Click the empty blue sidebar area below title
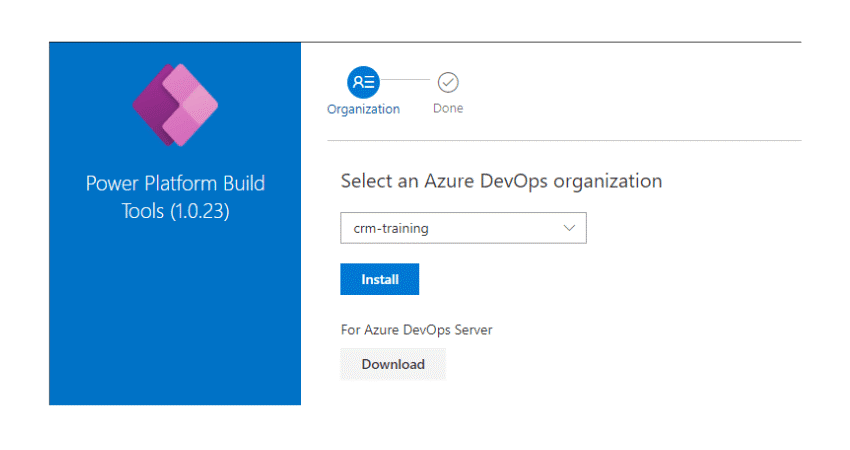The height and width of the screenshot is (450, 850). (x=175, y=320)
